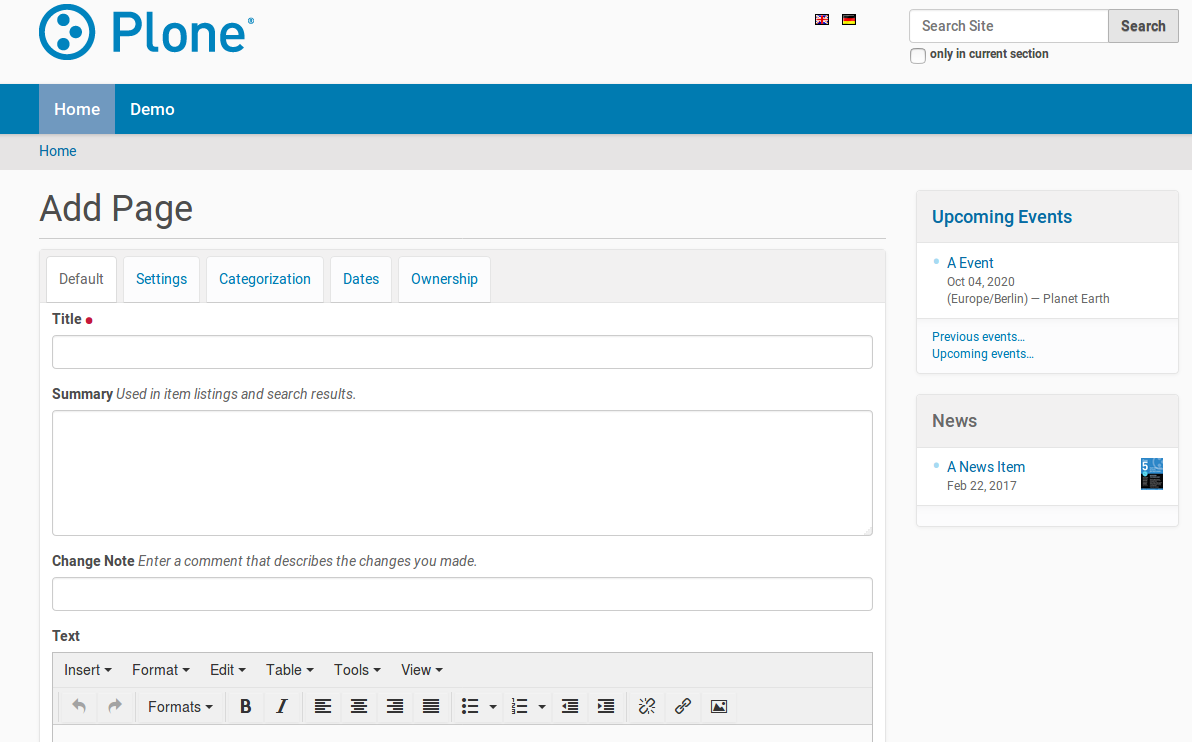
Task: Increase the indent of the text
Action: [606, 706]
